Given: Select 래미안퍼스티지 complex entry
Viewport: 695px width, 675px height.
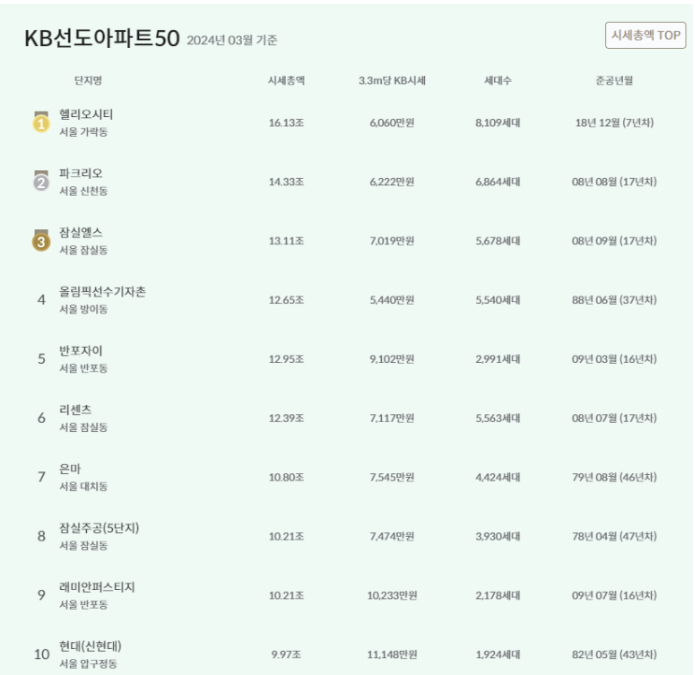Looking at the screenshot, I should click(97, 587).
